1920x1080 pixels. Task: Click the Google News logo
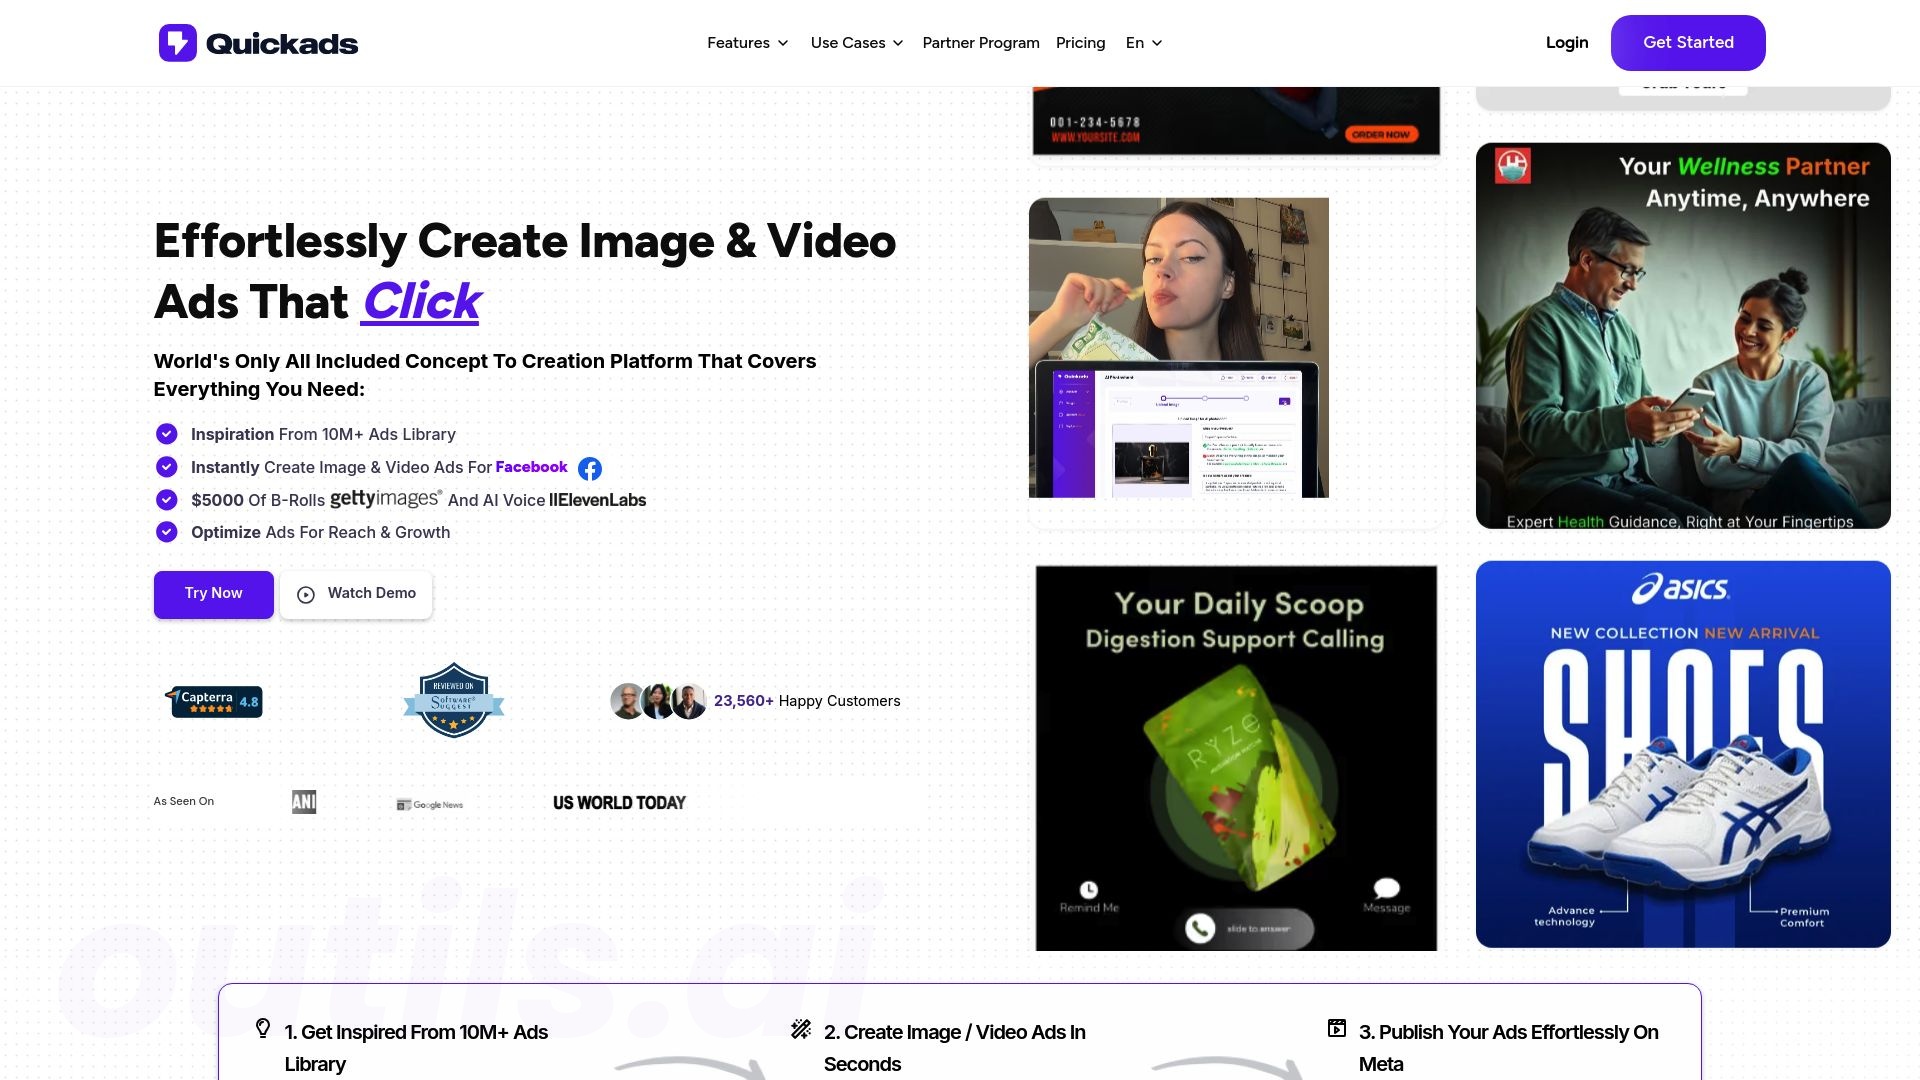click(430, 804)
